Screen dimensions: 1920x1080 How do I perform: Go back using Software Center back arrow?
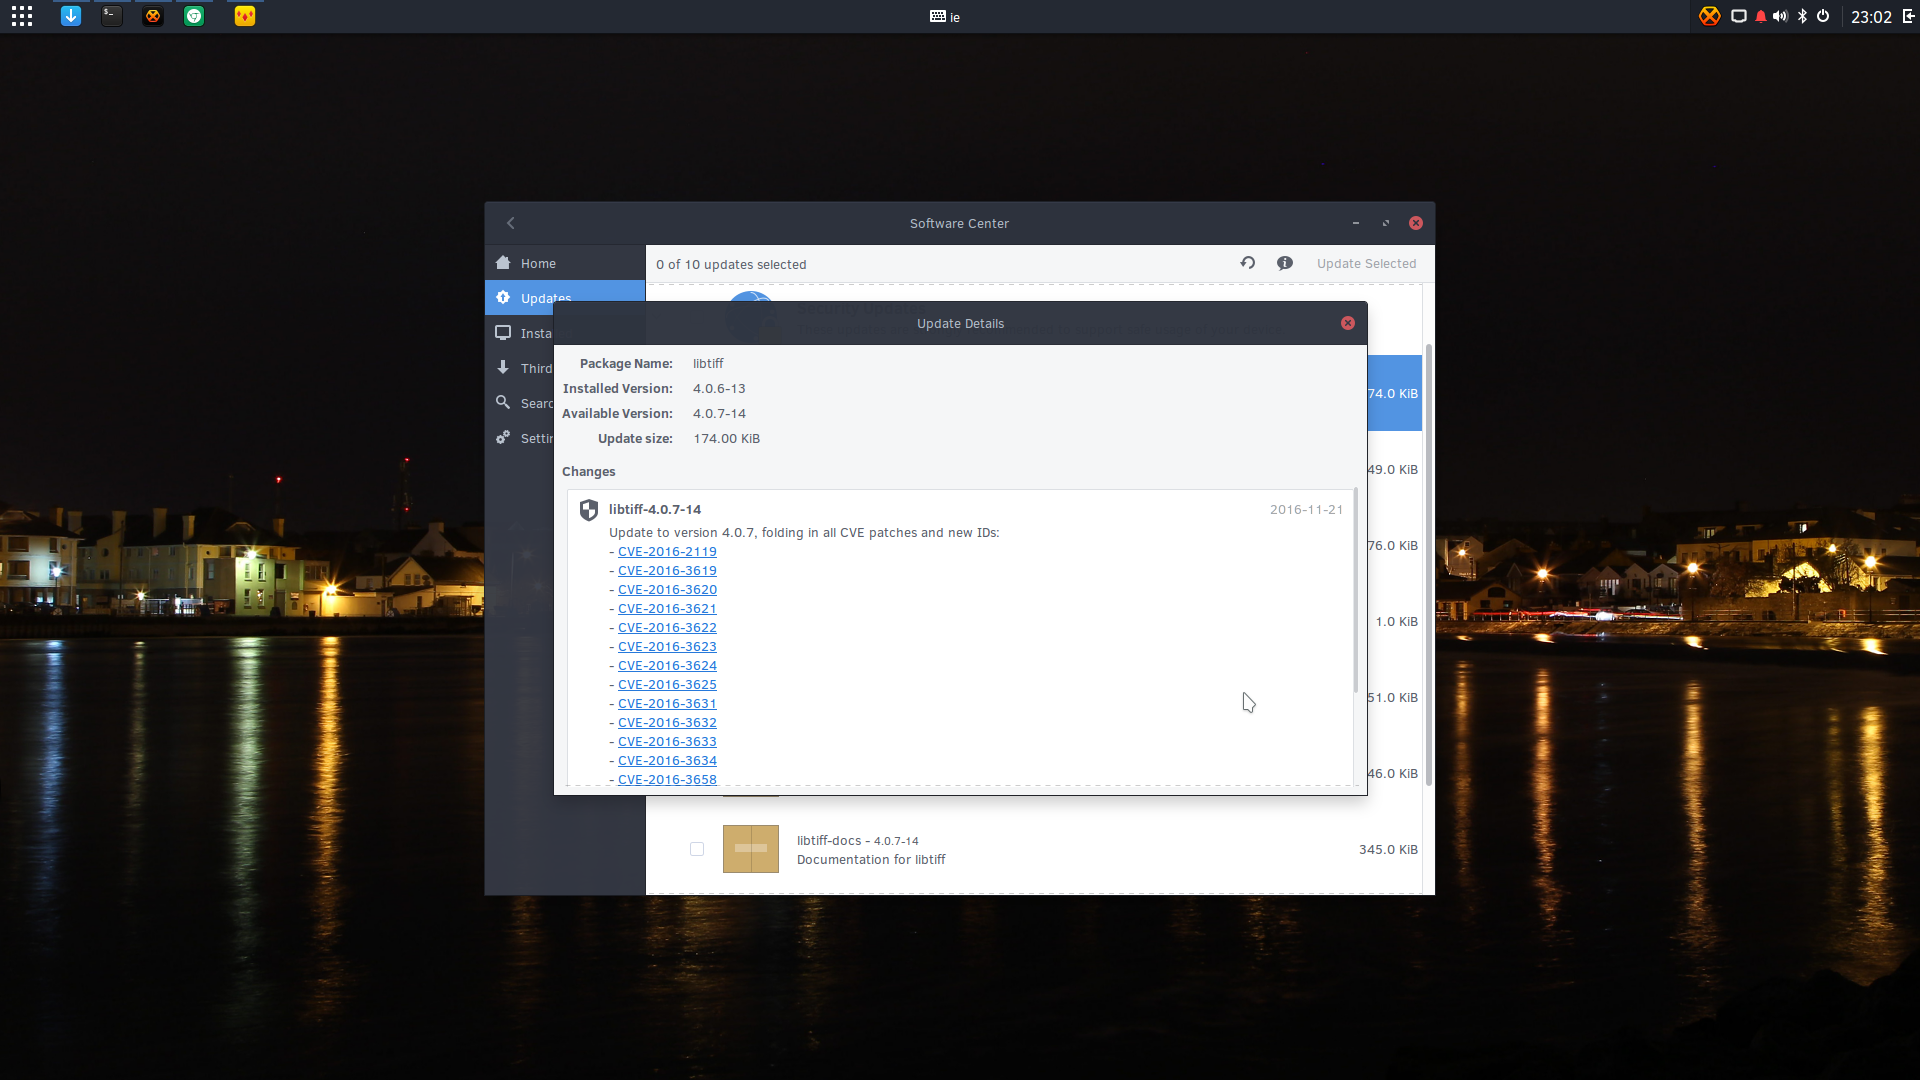(x=511, y=223)
